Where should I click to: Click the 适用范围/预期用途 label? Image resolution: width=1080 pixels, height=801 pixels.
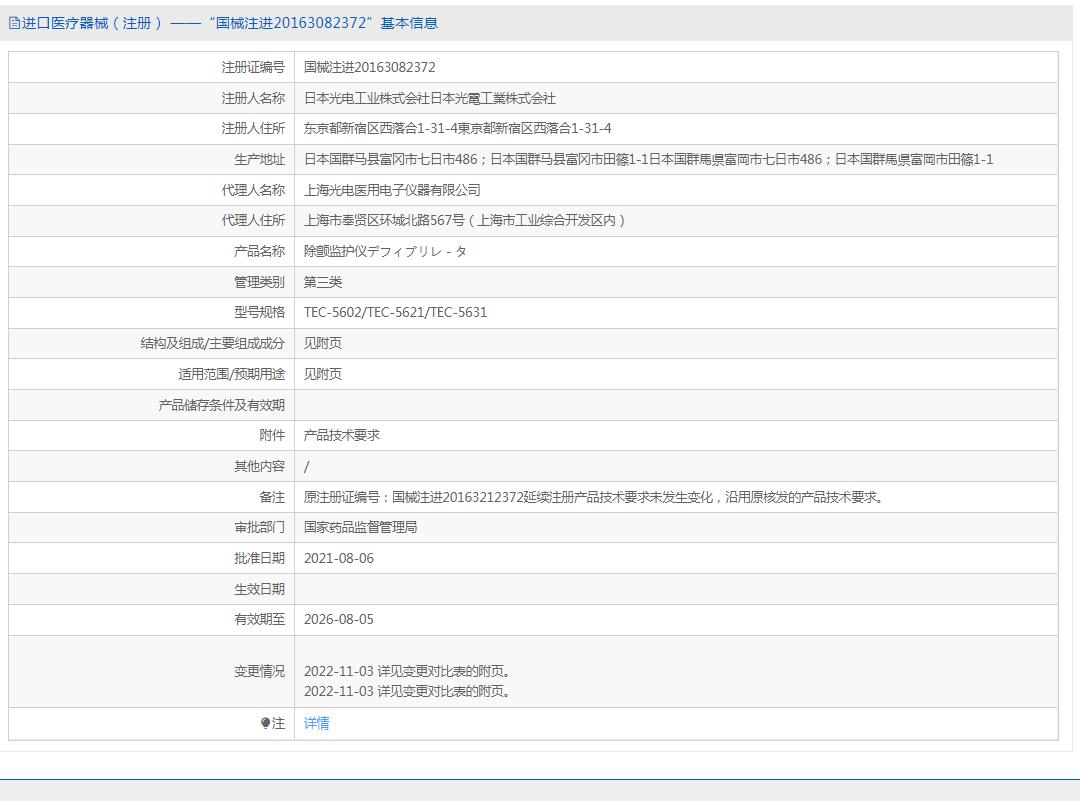231,375
